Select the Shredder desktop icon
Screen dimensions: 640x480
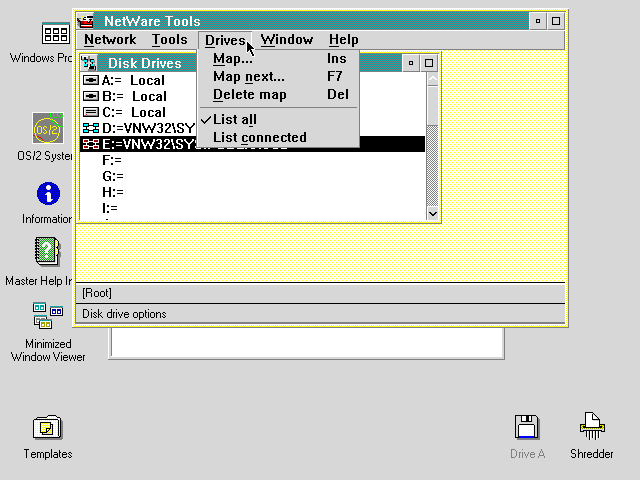pyautogui.click(x=592, y=426)
